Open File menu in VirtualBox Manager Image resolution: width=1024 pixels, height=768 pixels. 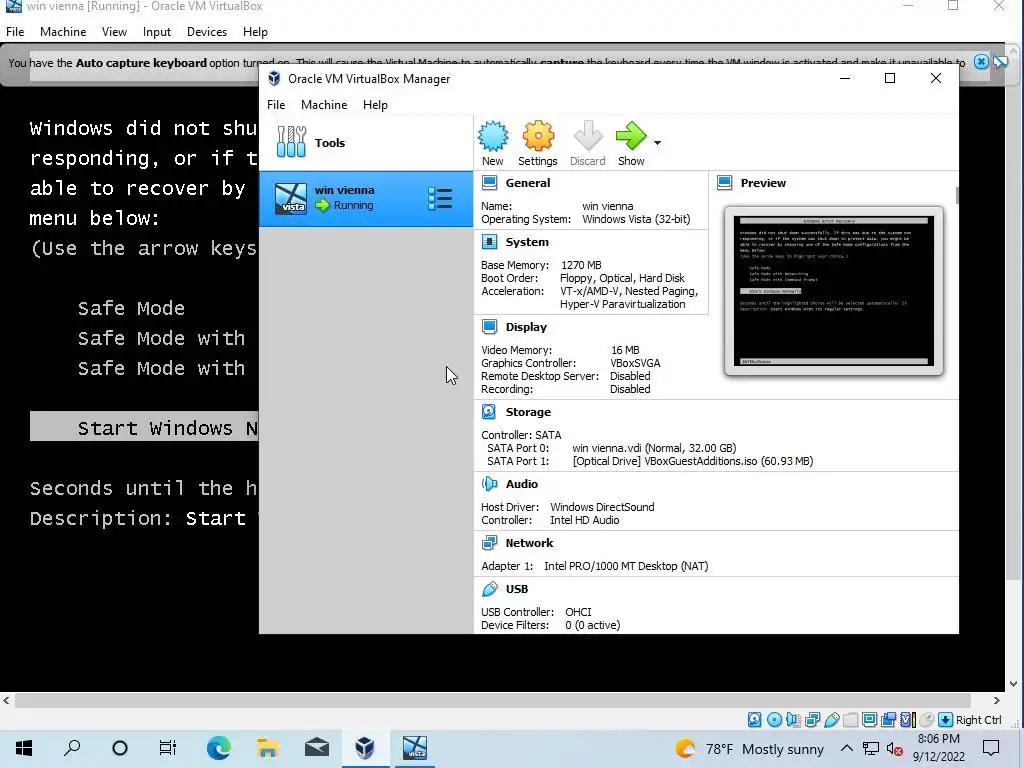pos(276,104)
